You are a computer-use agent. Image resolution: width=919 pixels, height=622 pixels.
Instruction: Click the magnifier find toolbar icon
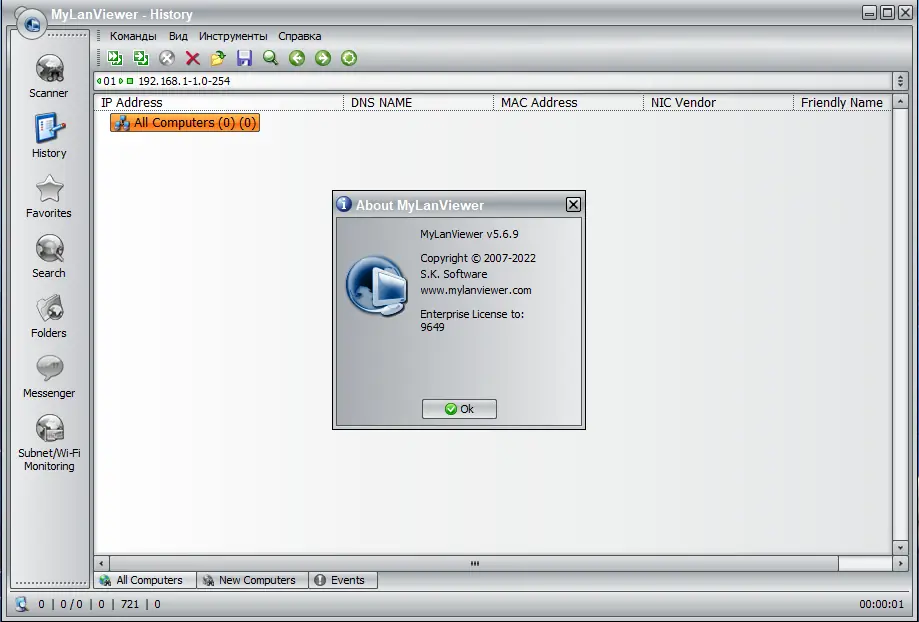click(x=270, y=58)
